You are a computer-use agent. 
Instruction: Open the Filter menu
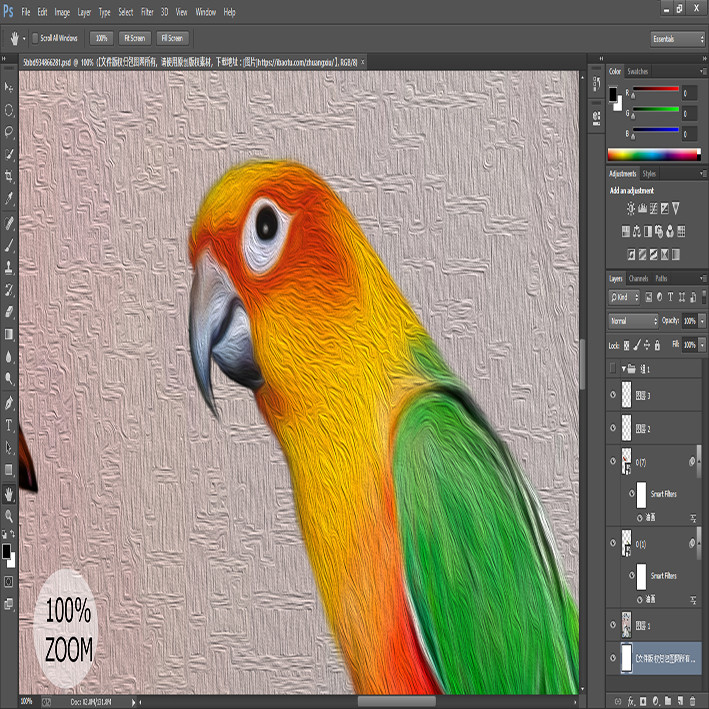147,12
